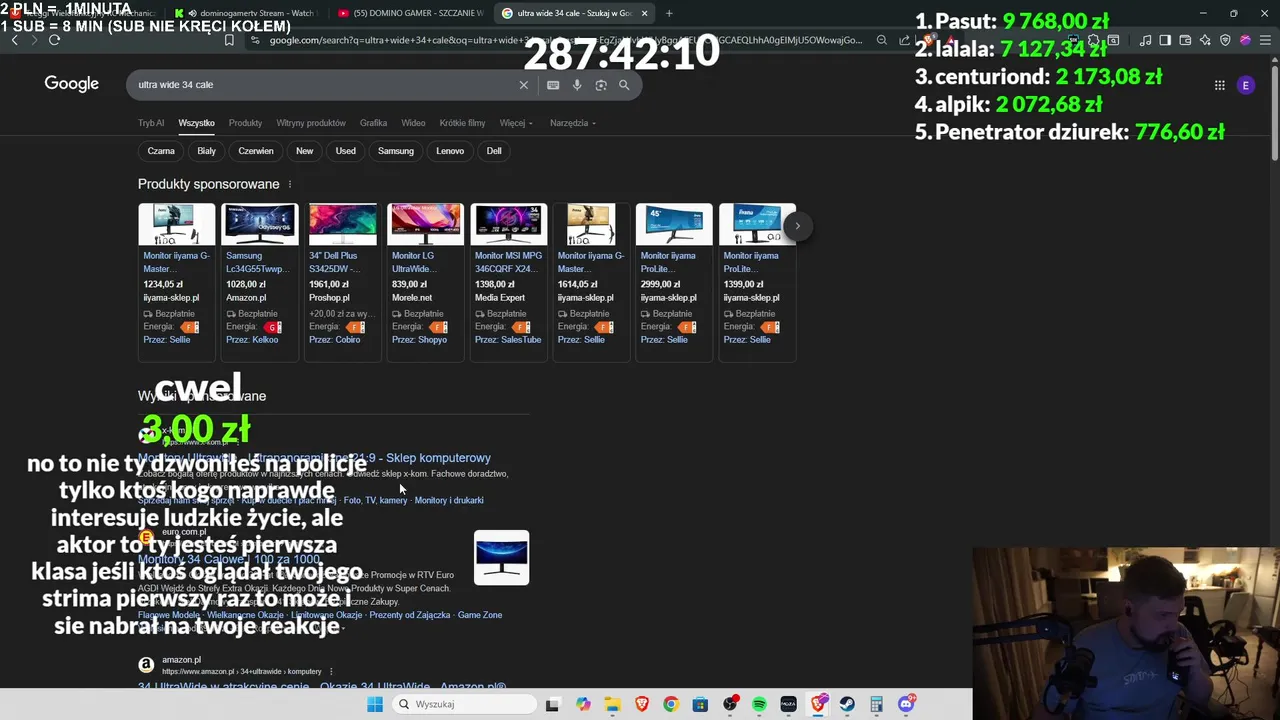Viewport: 1280px width, 720px height.
Task: Launch Copilot from taskbar
Action: pyautogui.click(x=583, y=704)
